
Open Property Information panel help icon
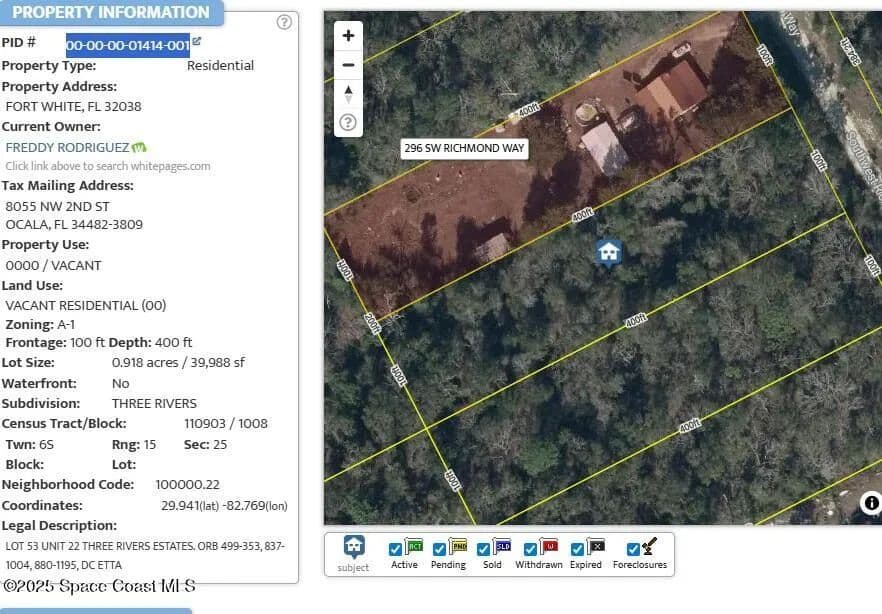pos(284,22)
